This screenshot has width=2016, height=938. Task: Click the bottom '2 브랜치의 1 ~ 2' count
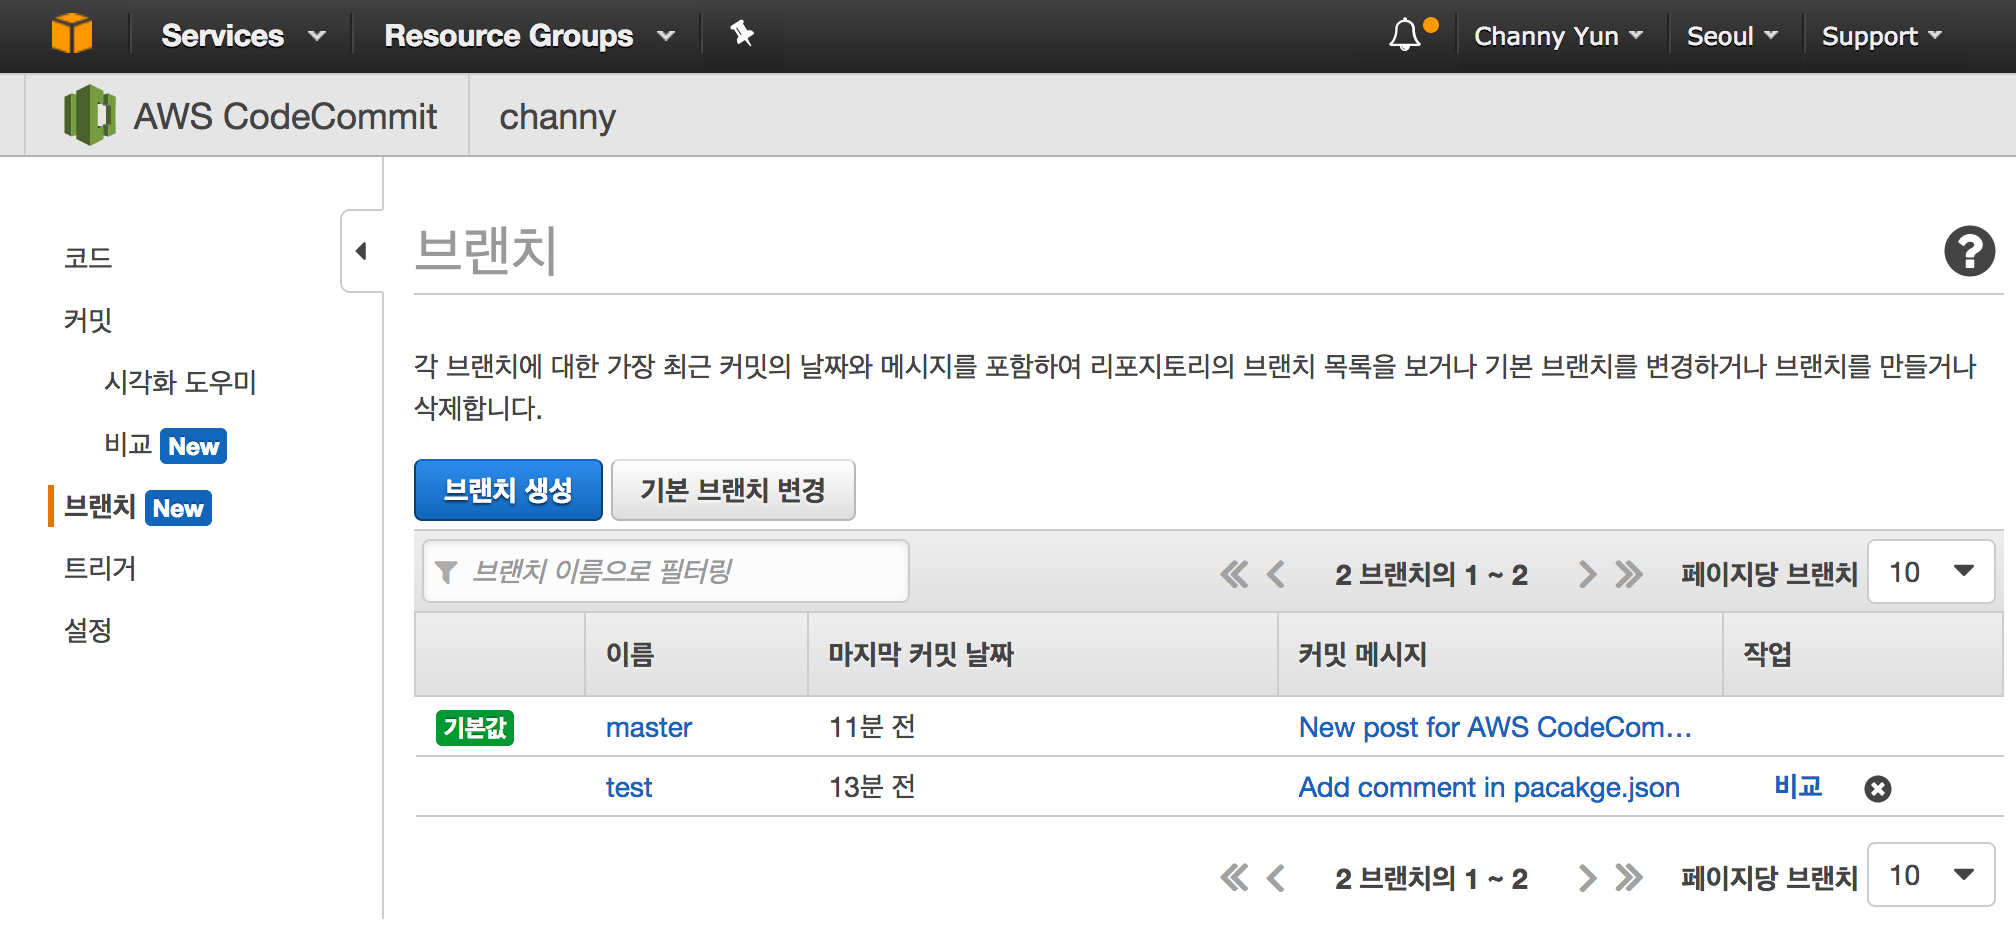1431,878
